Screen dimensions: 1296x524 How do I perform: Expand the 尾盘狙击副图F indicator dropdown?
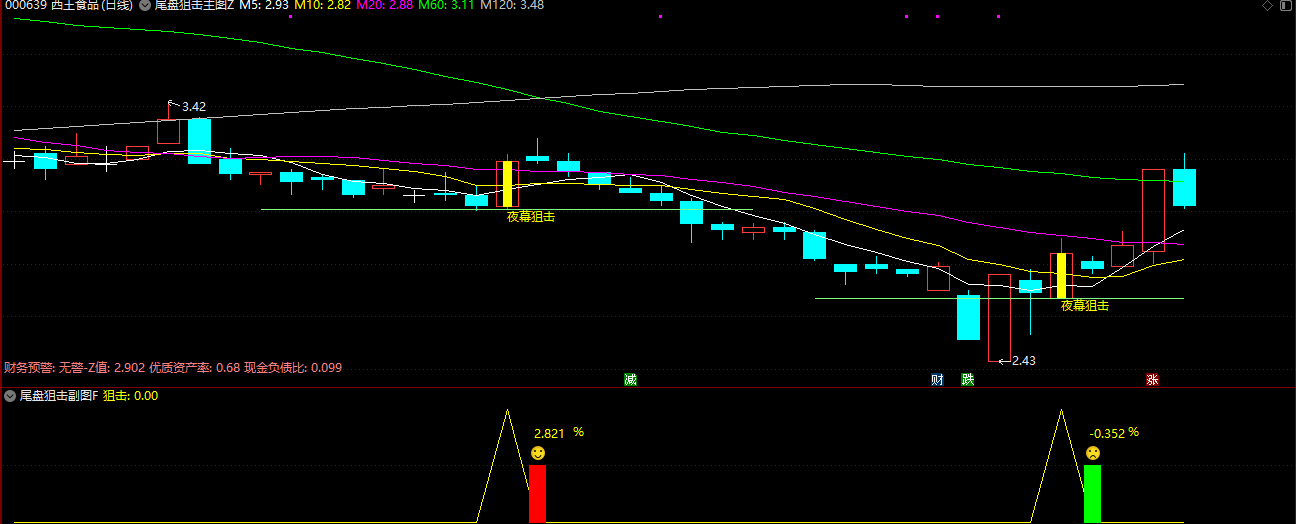click(x=10, y=396)
